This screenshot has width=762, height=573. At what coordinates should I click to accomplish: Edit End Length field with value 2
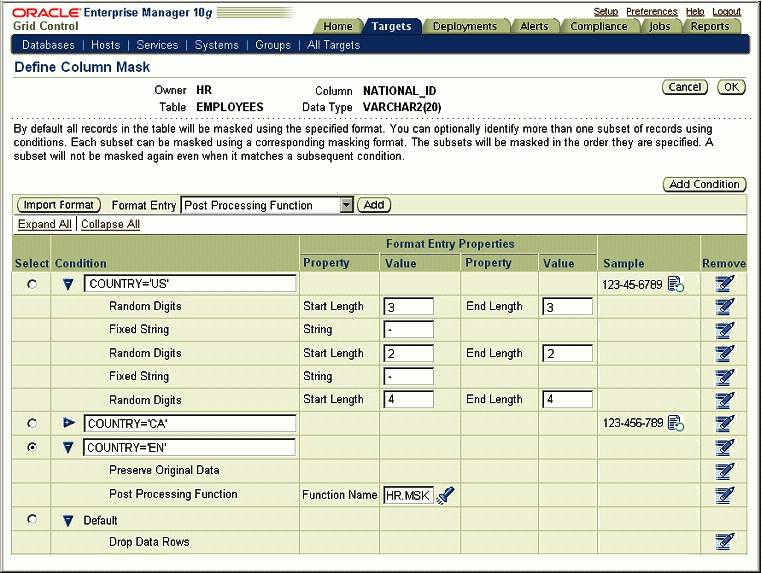tap(568, 353)
